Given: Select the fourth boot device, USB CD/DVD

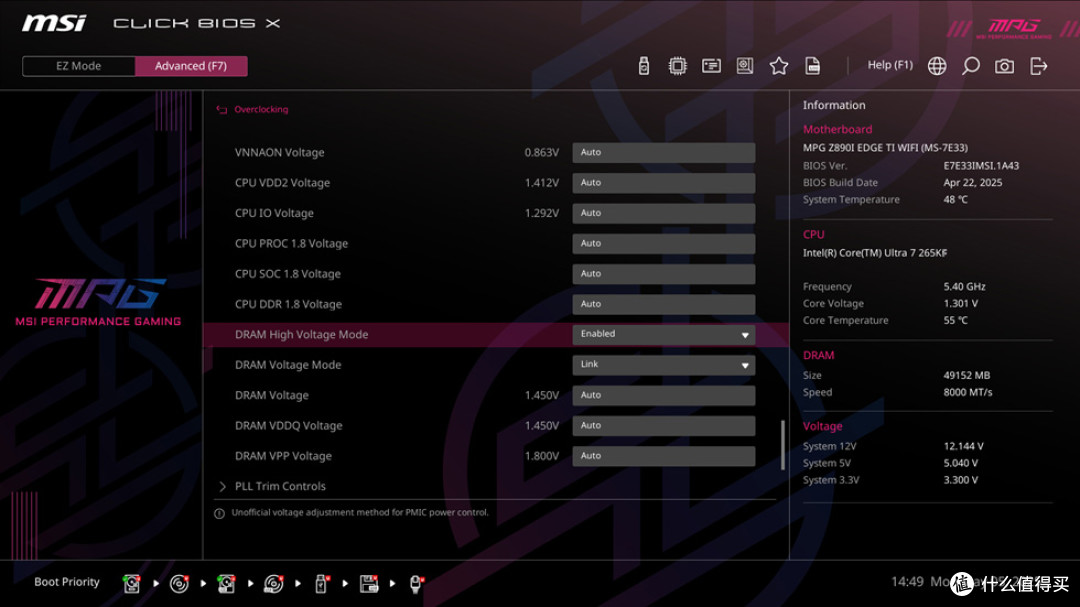Looking at the screenshot, I should coord(273,584).
